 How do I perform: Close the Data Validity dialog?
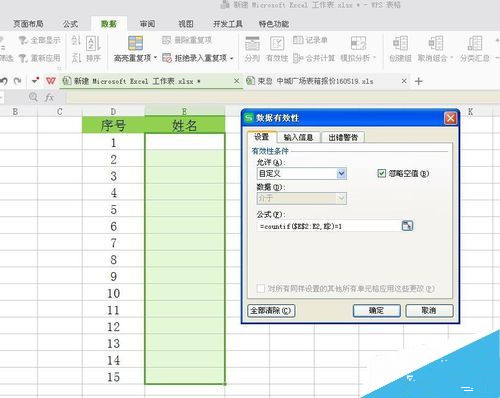[x=451, y=118]
